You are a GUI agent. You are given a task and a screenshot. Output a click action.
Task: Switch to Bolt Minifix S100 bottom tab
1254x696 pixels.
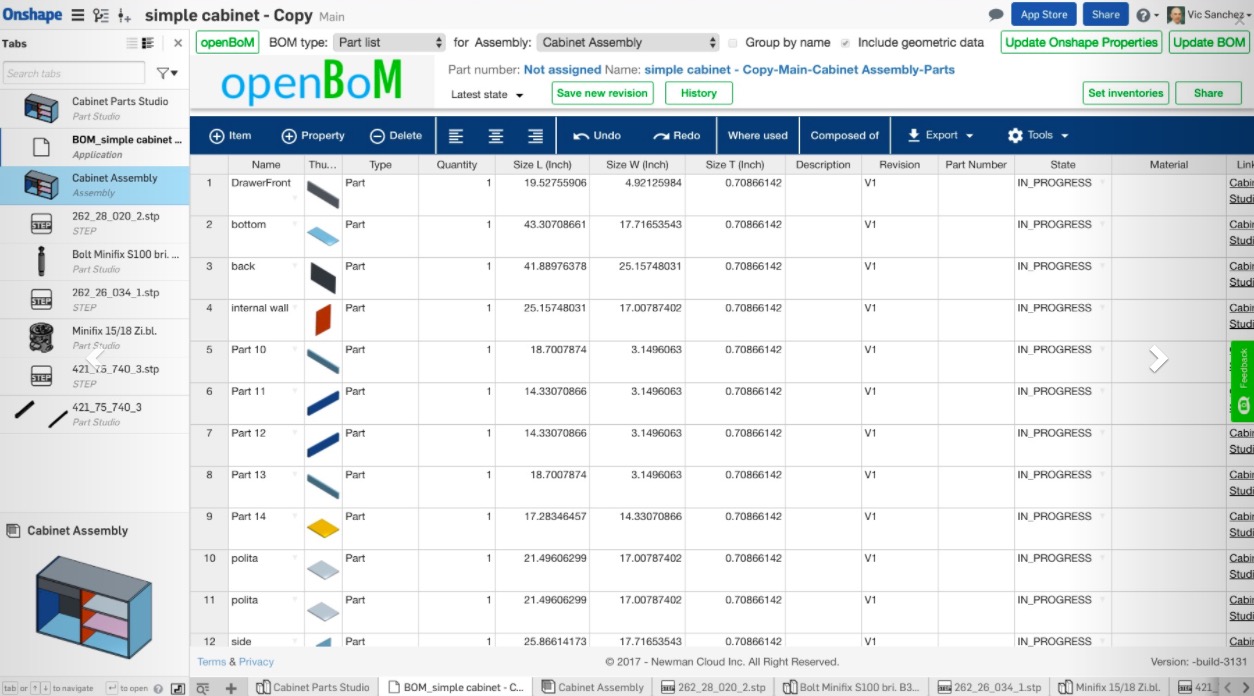(x=851, y=688)
